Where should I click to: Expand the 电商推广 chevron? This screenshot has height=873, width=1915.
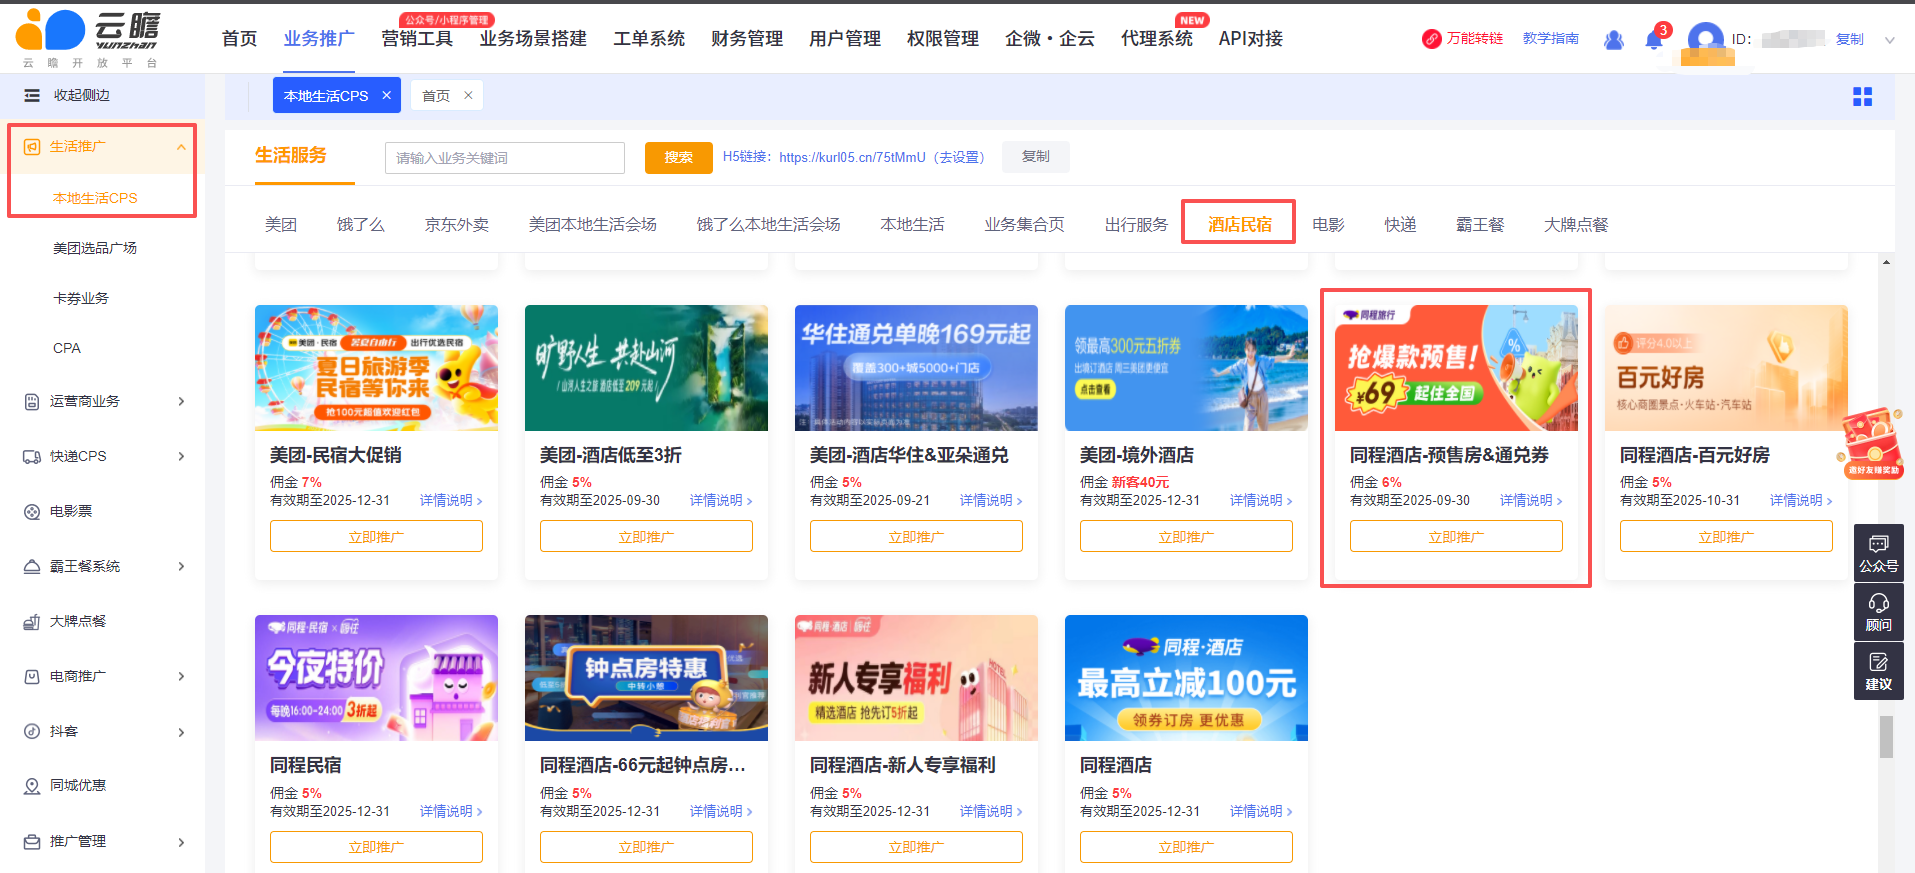pos(181,677)
